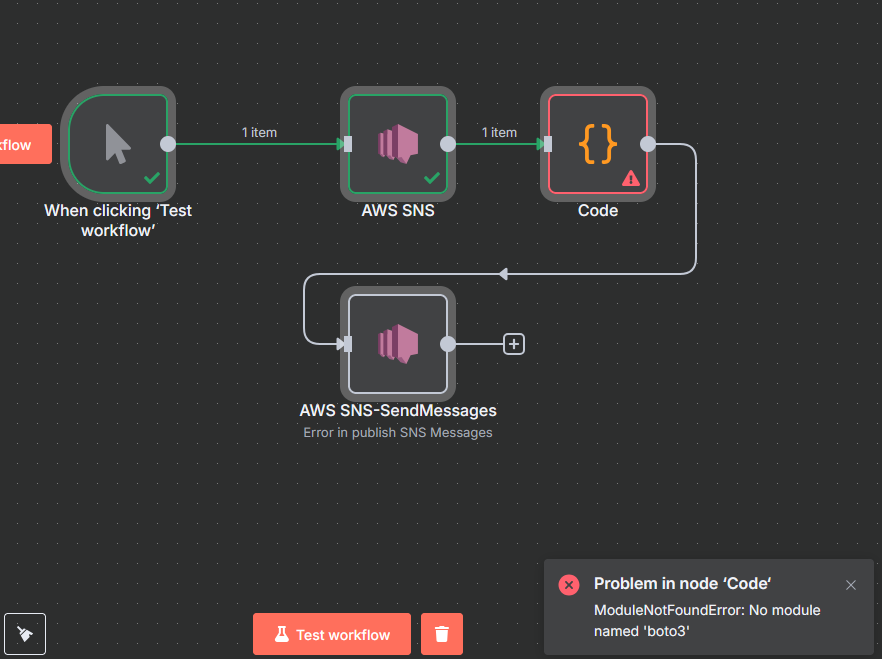Click the "Problem in node 'Code'" heading
Image resolution: width=882 pixels, height=659 pixels.
click(682, 584)
